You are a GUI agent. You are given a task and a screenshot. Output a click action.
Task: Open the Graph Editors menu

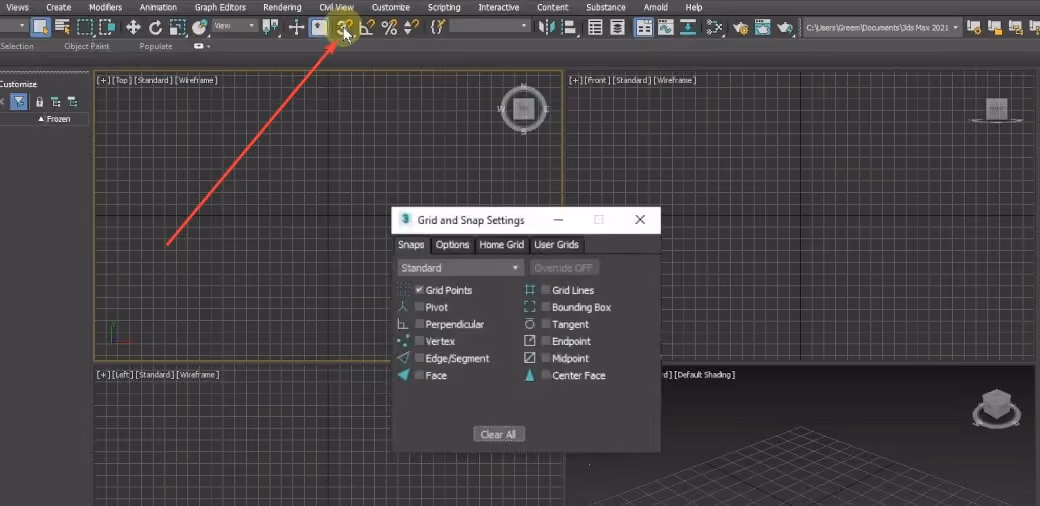coord(220,7)
